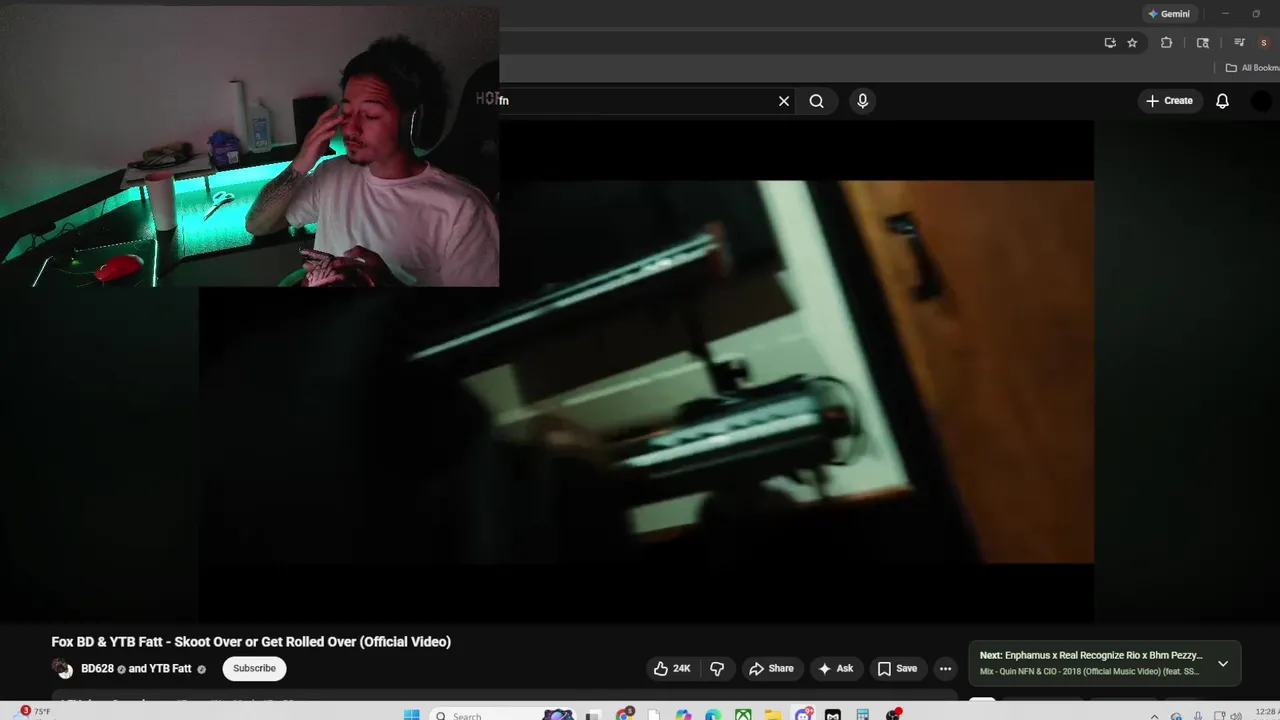Open File Explorer from the taskbar
Image resolution: width=1280 pixels, height=720 pixels.
[773, 714]
